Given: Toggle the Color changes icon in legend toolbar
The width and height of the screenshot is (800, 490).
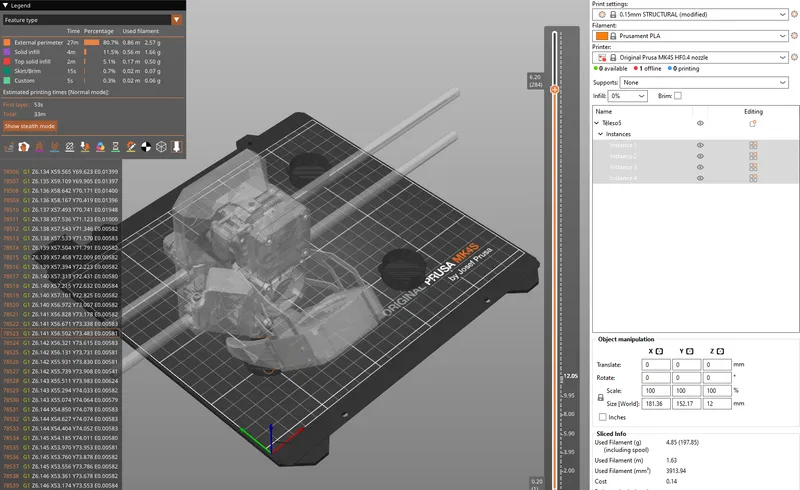Looking at the screenshot, I should [101, 147].
